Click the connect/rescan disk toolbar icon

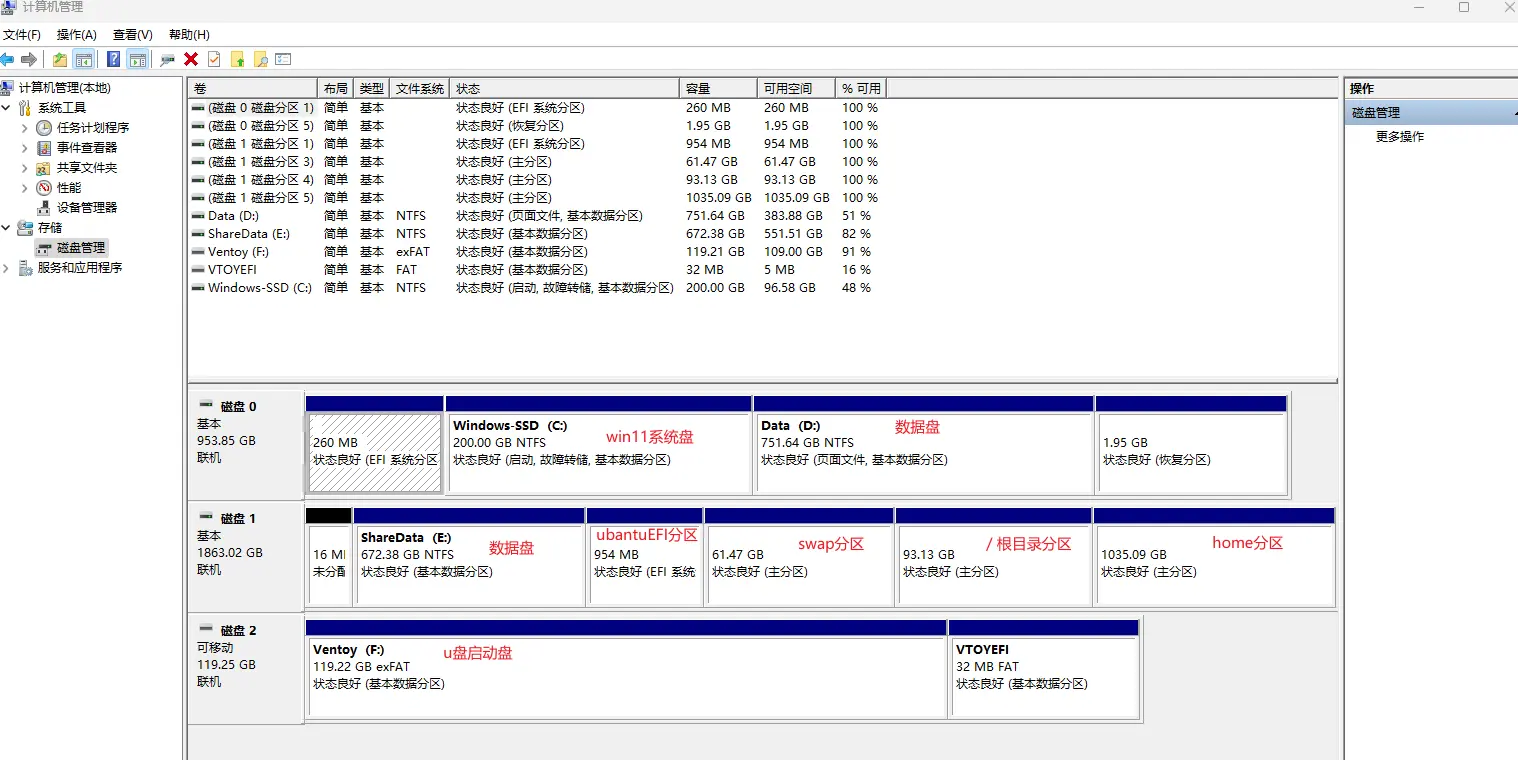click(167, 60)
